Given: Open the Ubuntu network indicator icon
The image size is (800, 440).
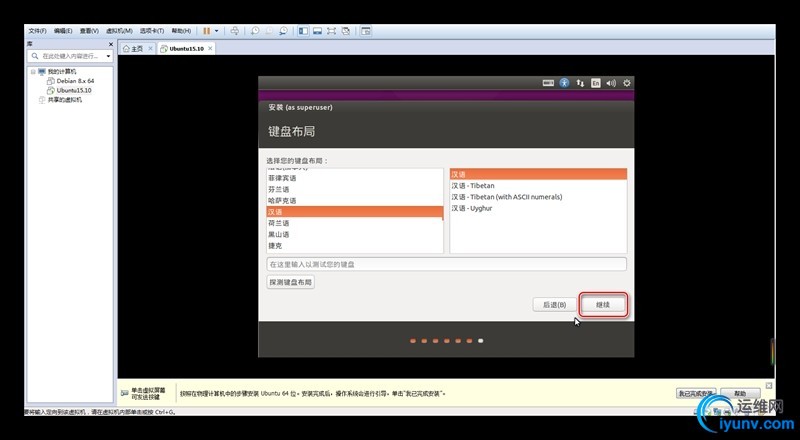Looking at the screenshot, I should (x=580, y=83).
